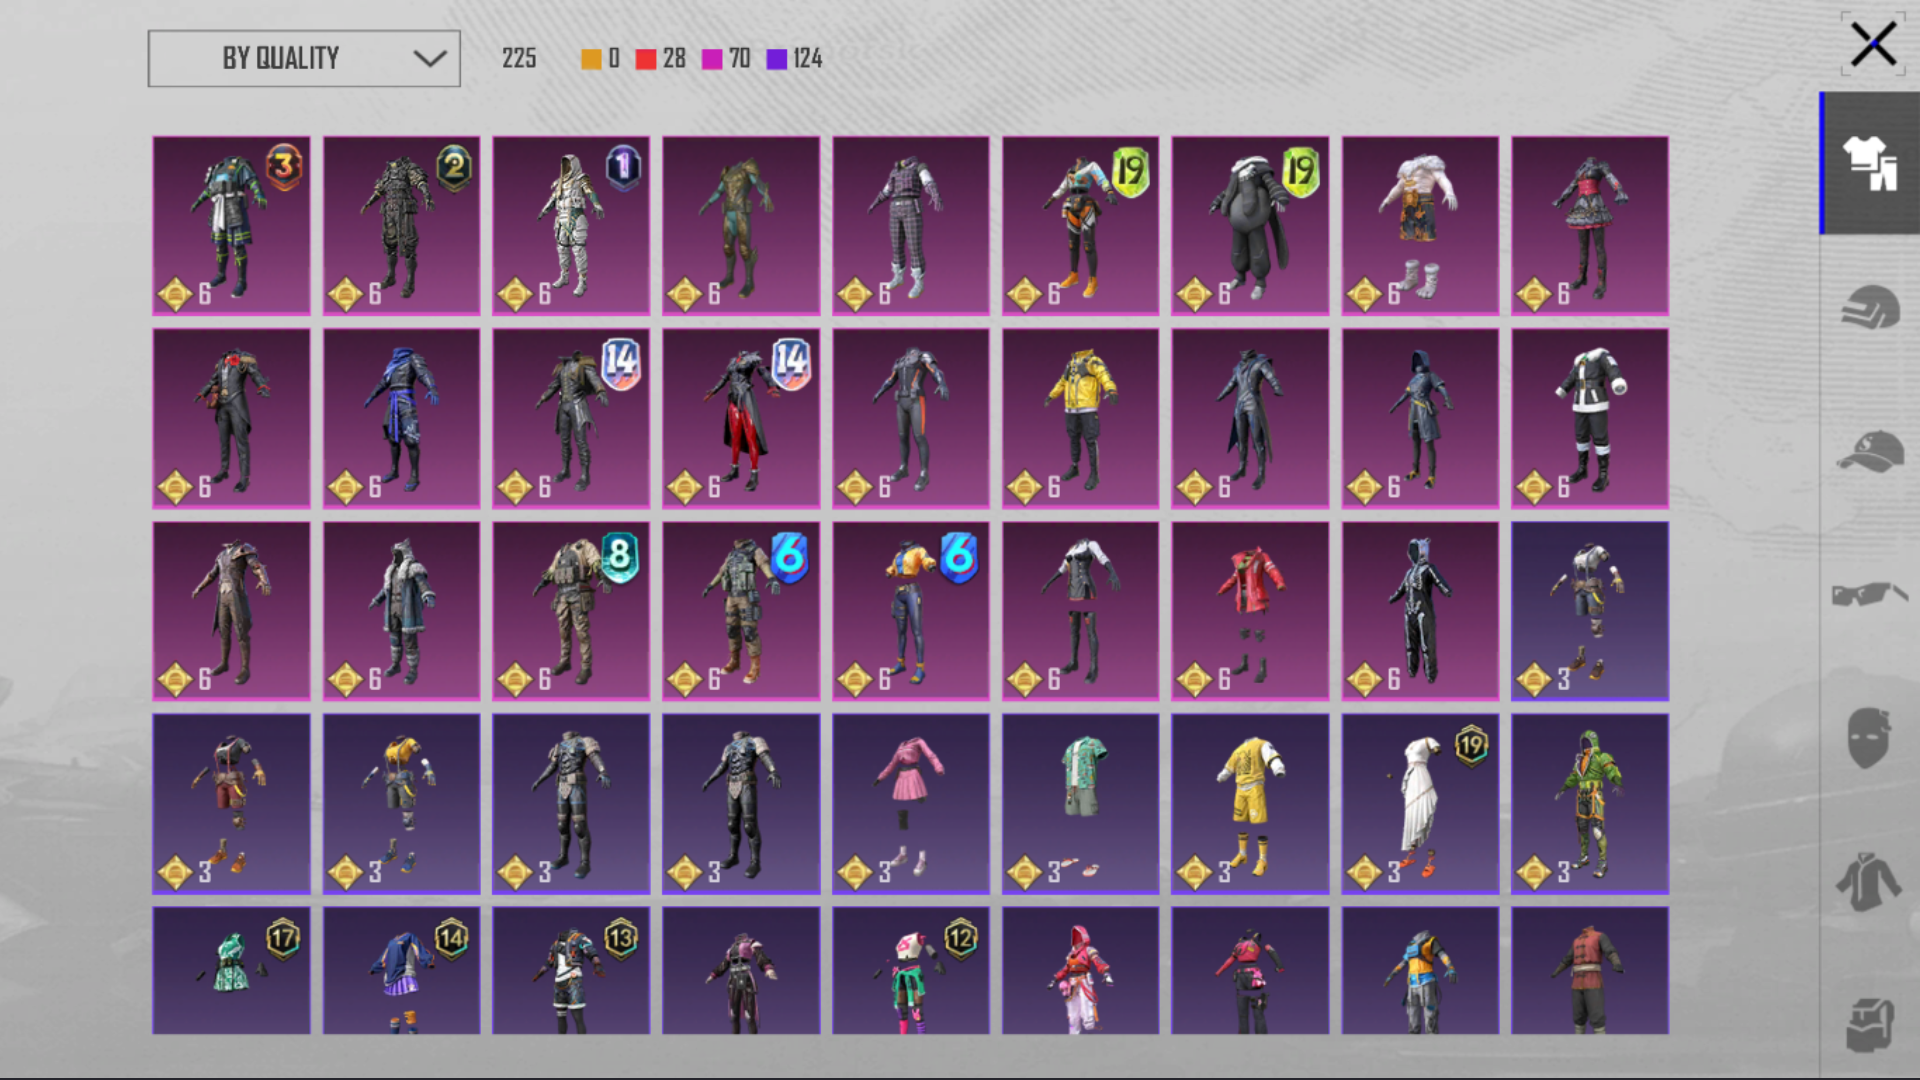Viewport: 1920px width, 1080px height.
Task: Switch to the baseball cap category
Action: 1870,451
